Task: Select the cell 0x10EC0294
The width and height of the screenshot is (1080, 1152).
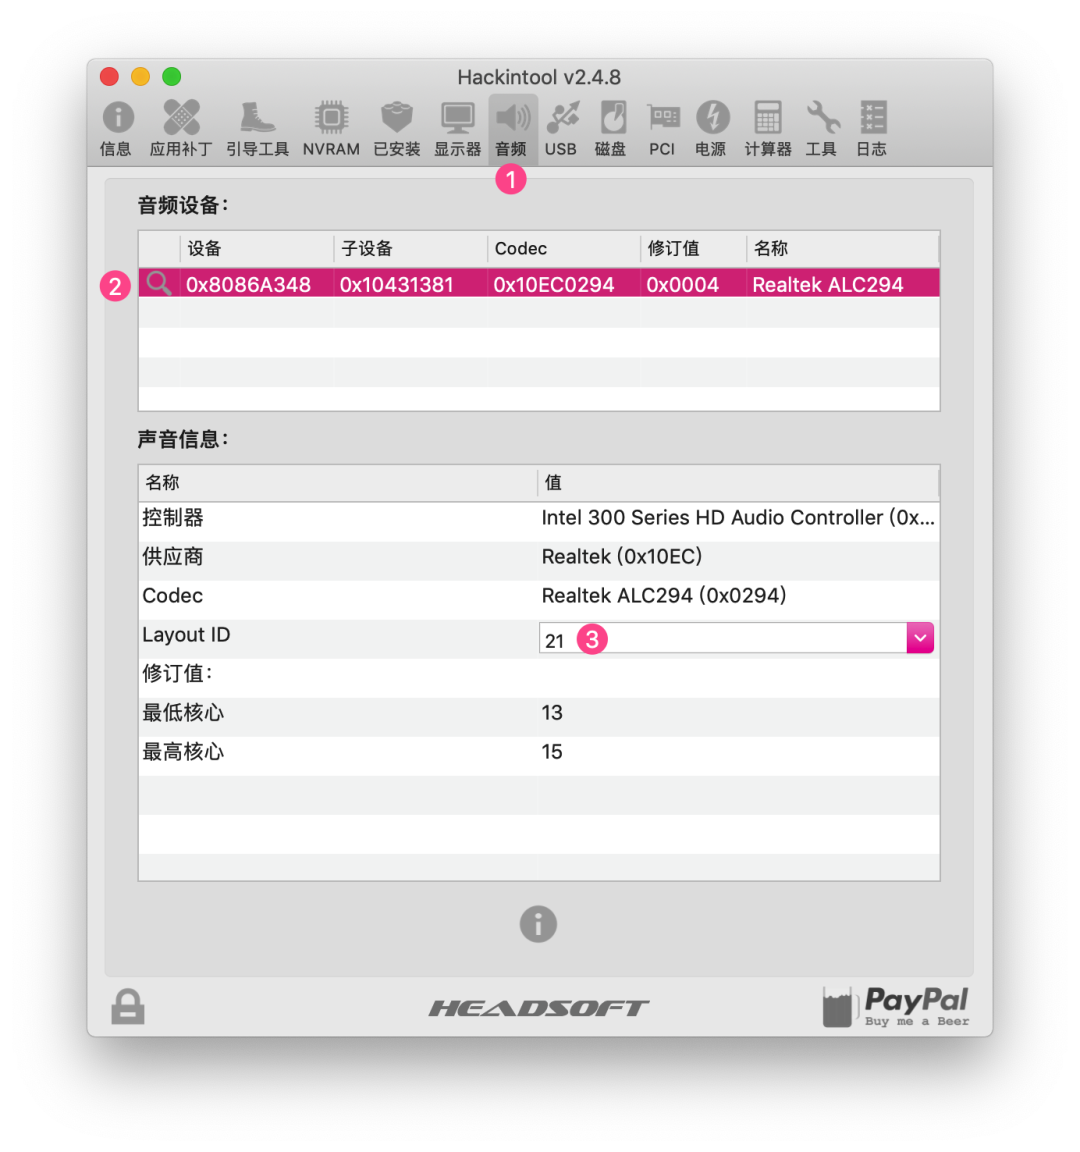Action: coord(553,284)
